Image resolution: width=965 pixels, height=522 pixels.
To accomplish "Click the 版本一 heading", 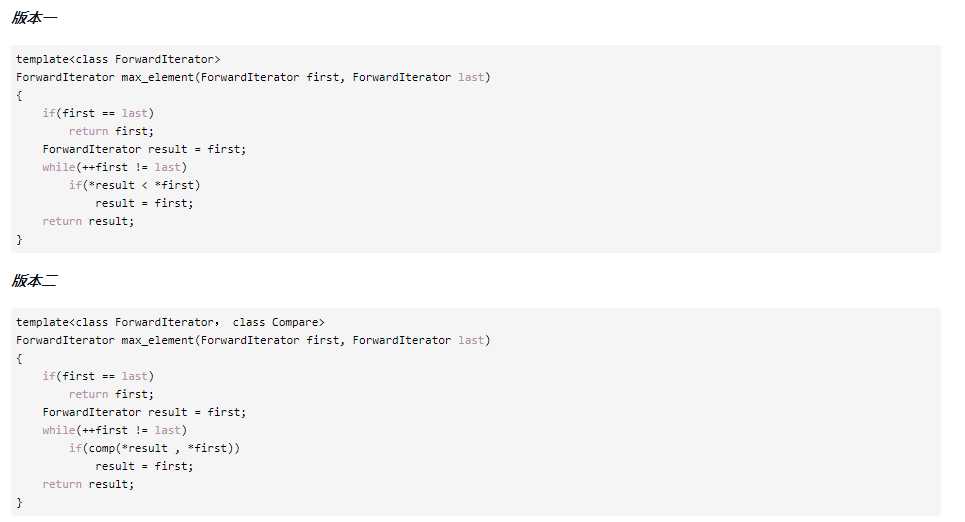I will pyautogui.click(x=34, y=18).
